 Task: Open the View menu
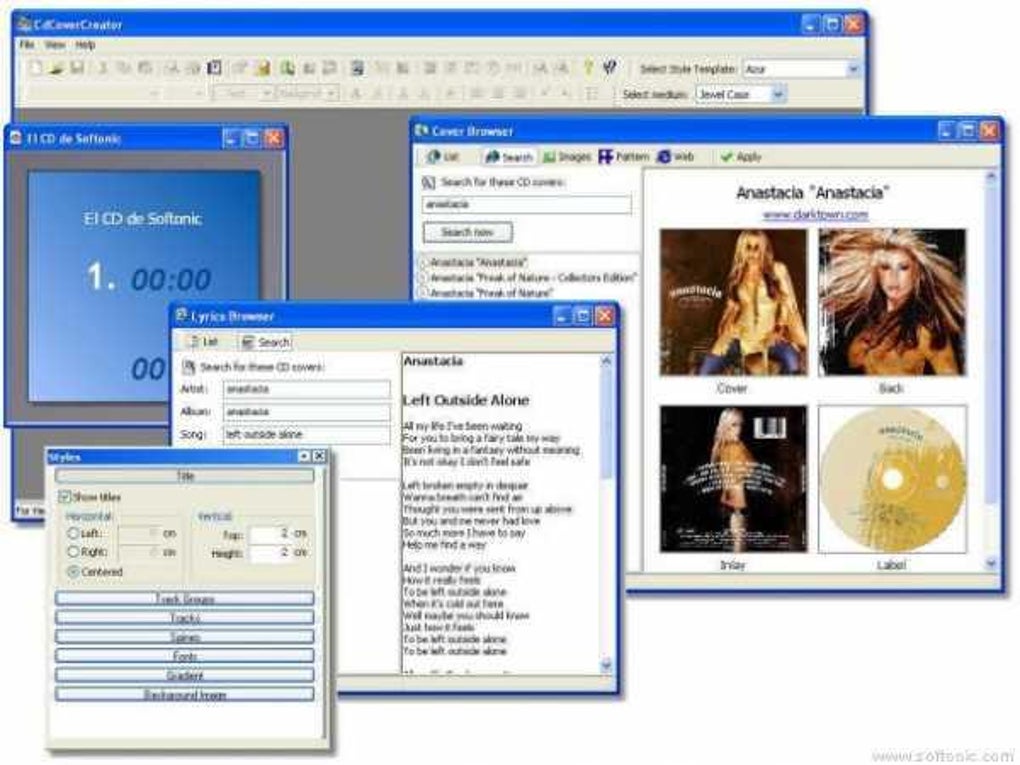pos(55,45)
